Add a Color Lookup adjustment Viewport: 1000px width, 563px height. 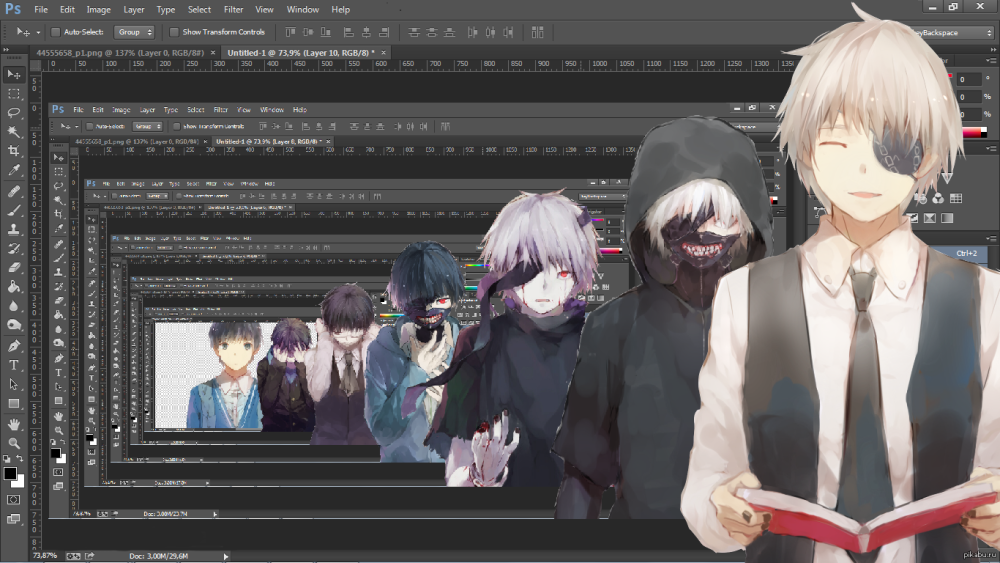[x=956, y=198]
